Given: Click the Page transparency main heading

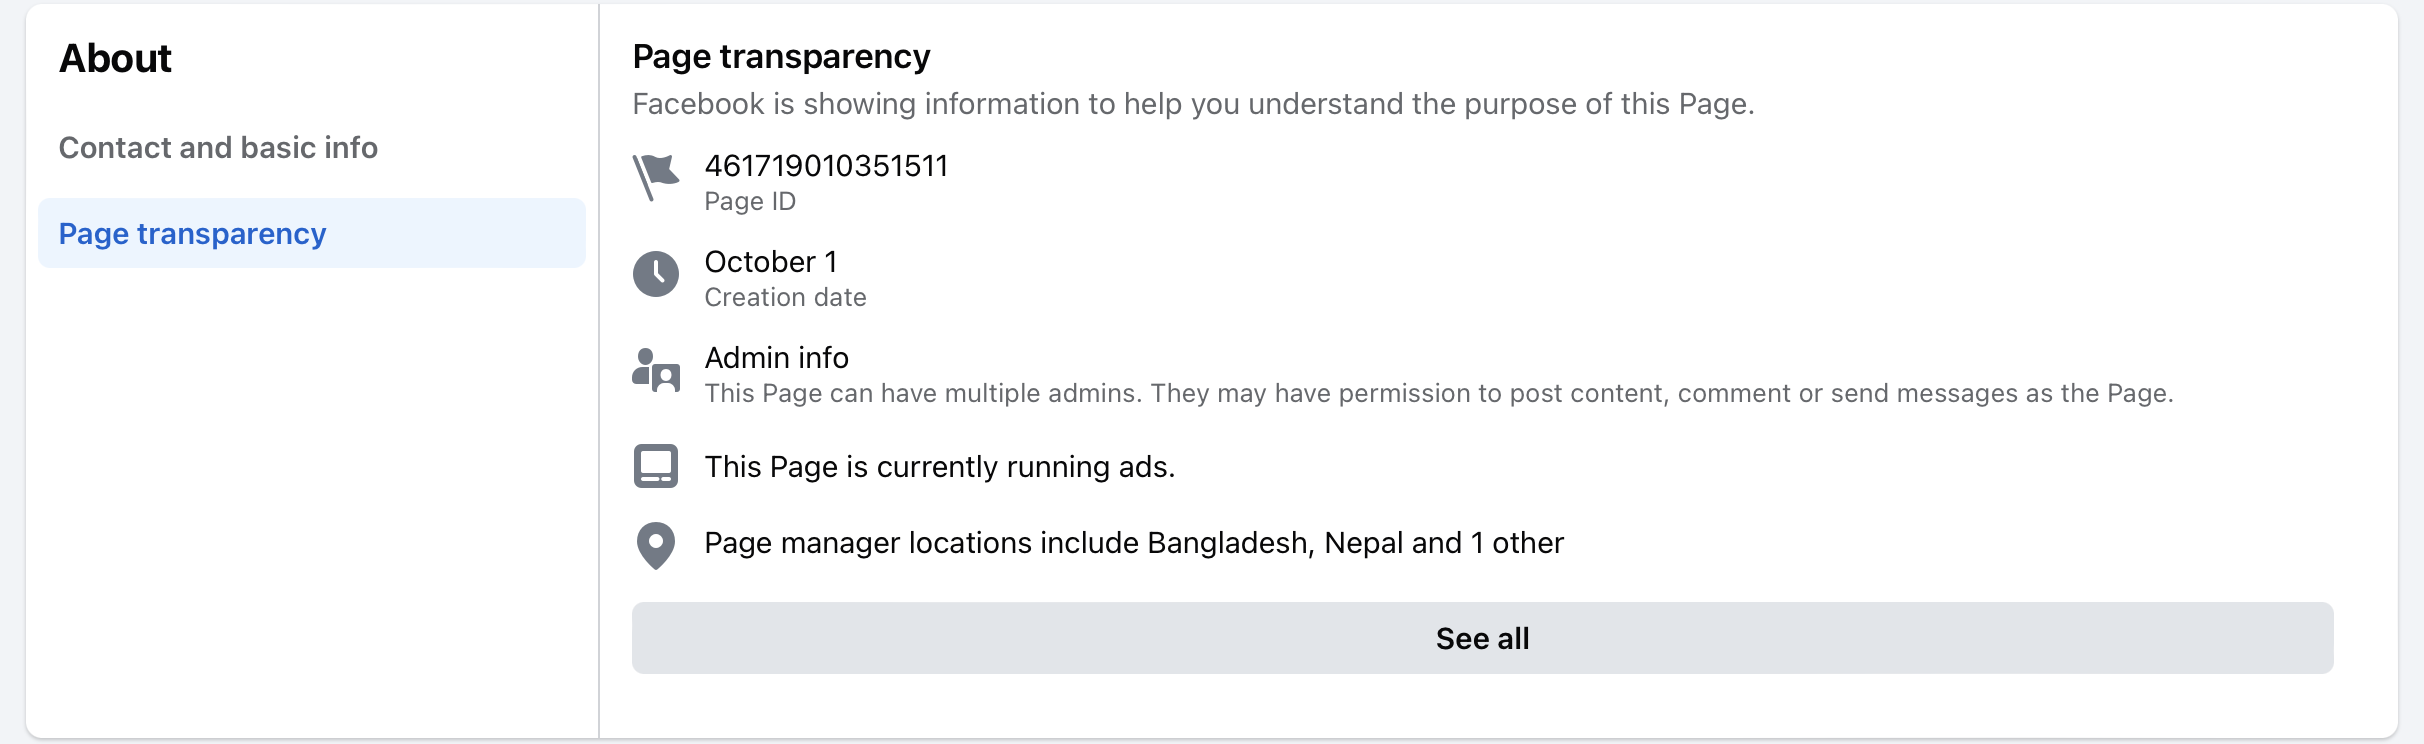Looking at the screenshot, I should (x=781, y=57).
